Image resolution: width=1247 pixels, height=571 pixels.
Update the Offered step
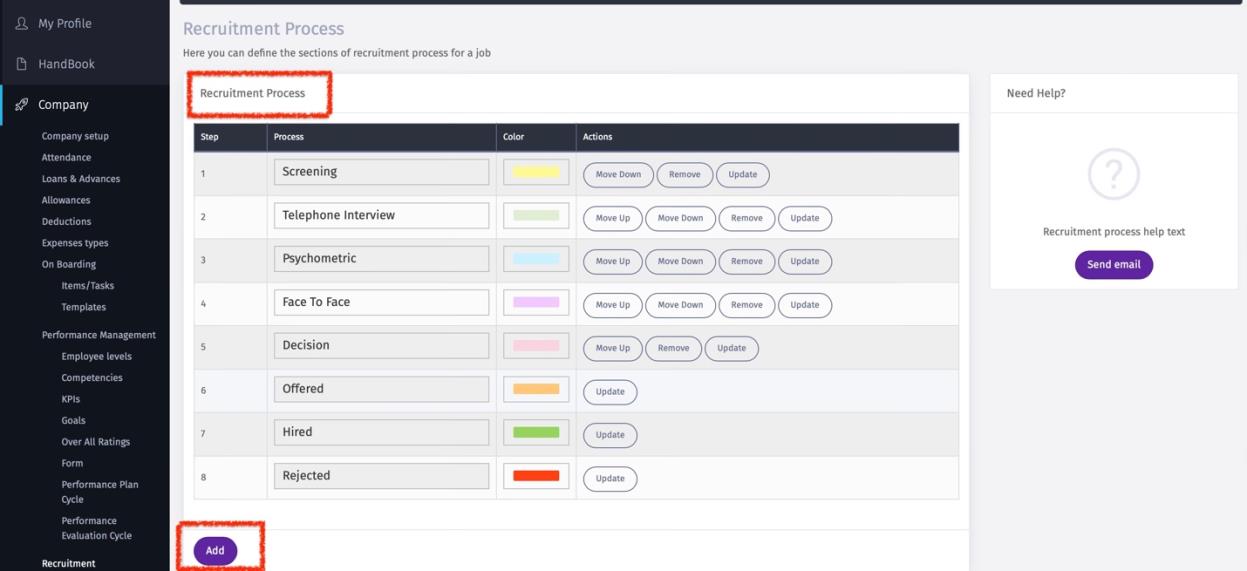610,392
